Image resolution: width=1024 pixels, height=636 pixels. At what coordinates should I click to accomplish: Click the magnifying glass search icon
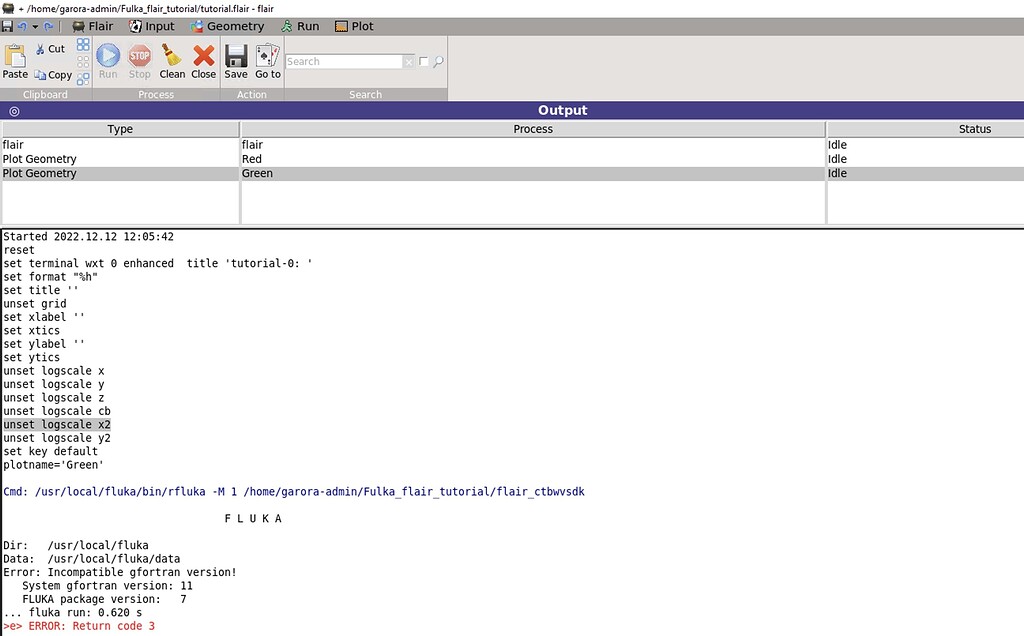[438, 62]
